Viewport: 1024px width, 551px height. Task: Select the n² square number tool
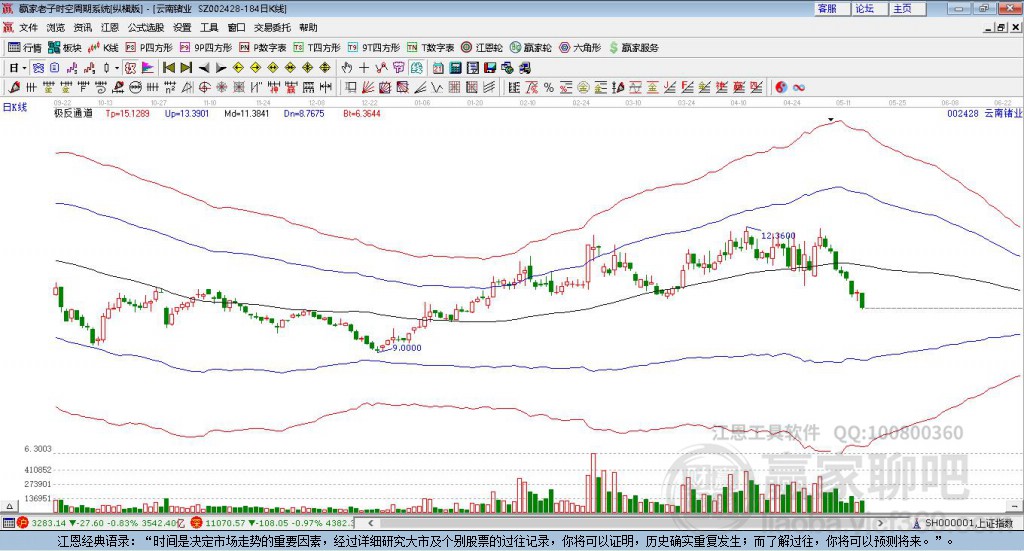(x=170, y=87)
